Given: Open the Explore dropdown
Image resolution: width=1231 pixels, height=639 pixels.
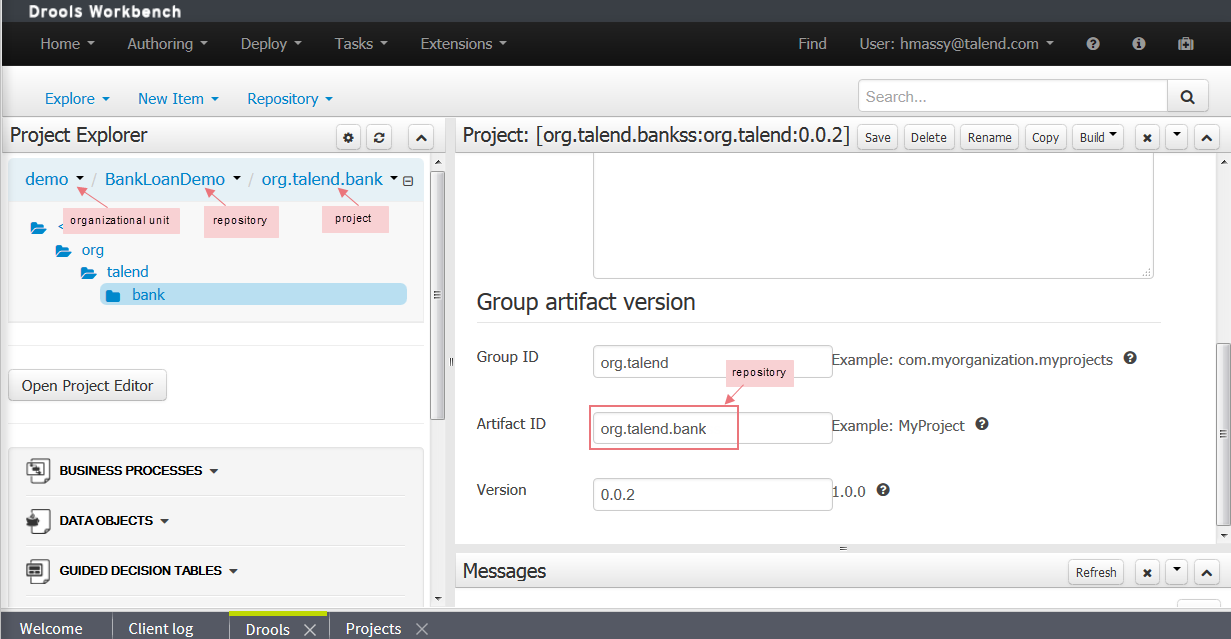Looking at the screenshot, I should [x=77, y=98].
